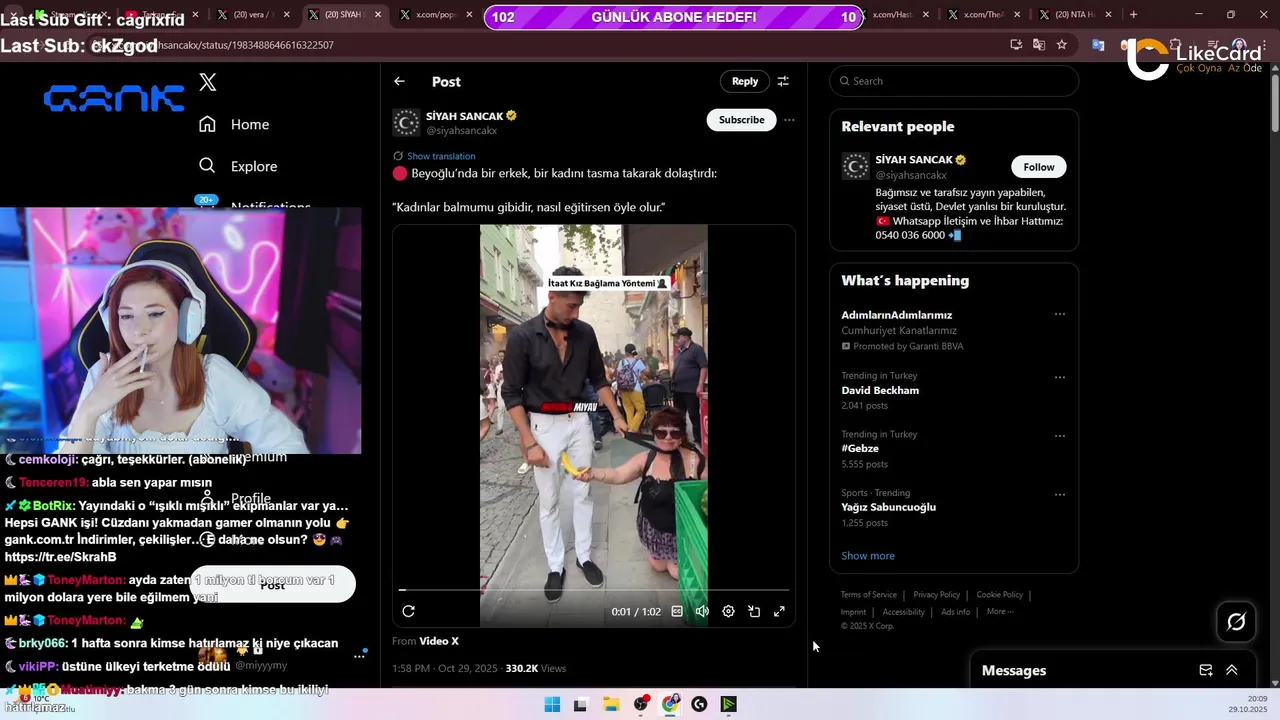This screenshot has width=1280, height=720.
Task: Open video playback settings gear
Action: pyautogui.click(x=728, y=611)
